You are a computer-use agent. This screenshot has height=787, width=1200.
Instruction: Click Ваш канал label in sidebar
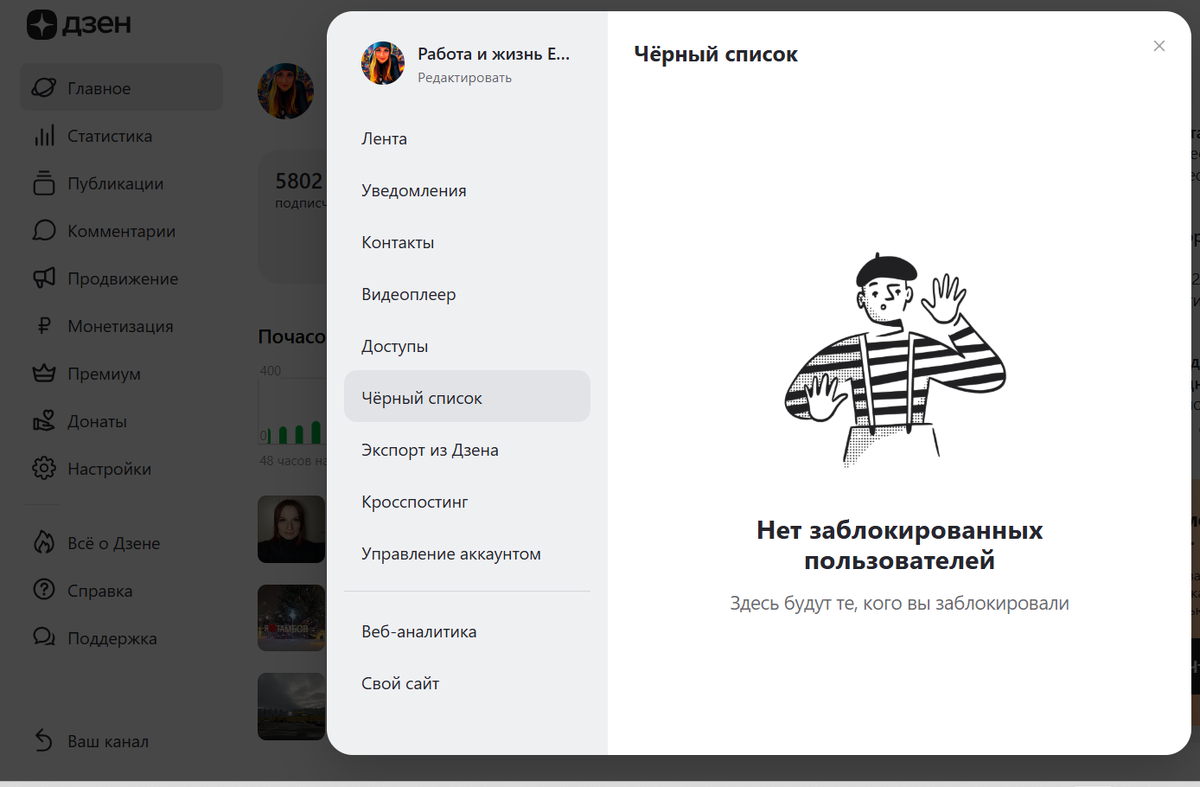click(108, 742)
